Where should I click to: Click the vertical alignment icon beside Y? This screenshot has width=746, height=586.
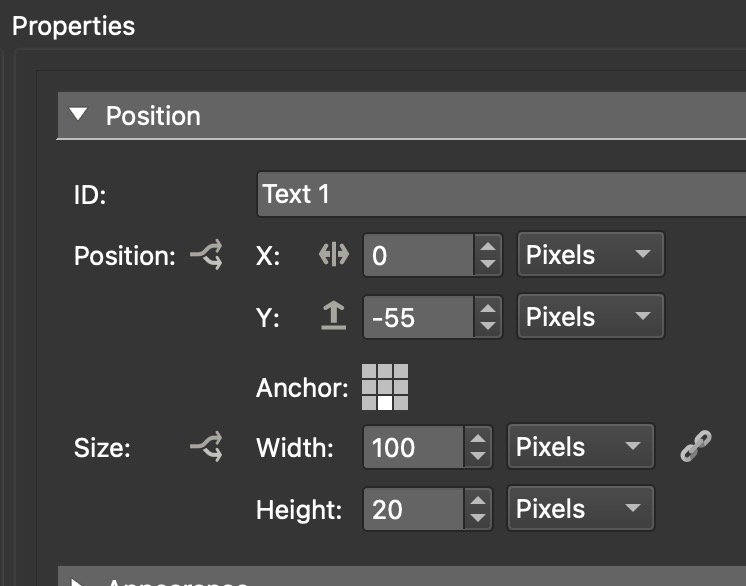click(x=333, y=318)
